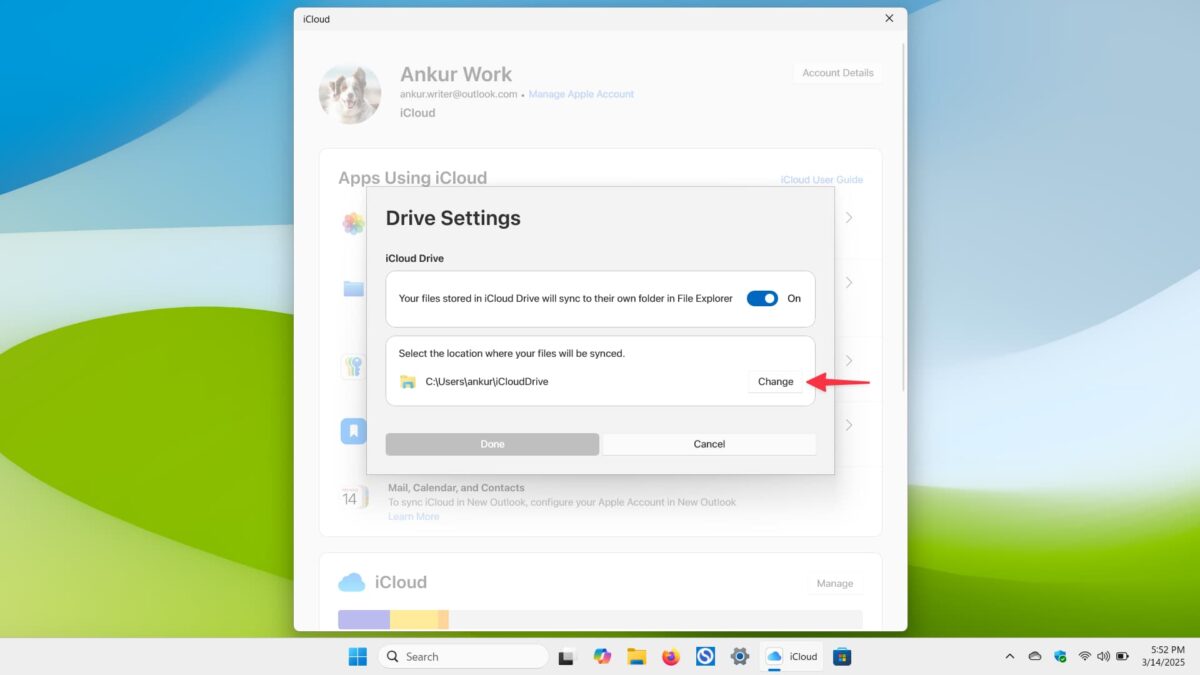Open Task View from taskbar
Screen dimensions: 1200x675
pos(568,656)
